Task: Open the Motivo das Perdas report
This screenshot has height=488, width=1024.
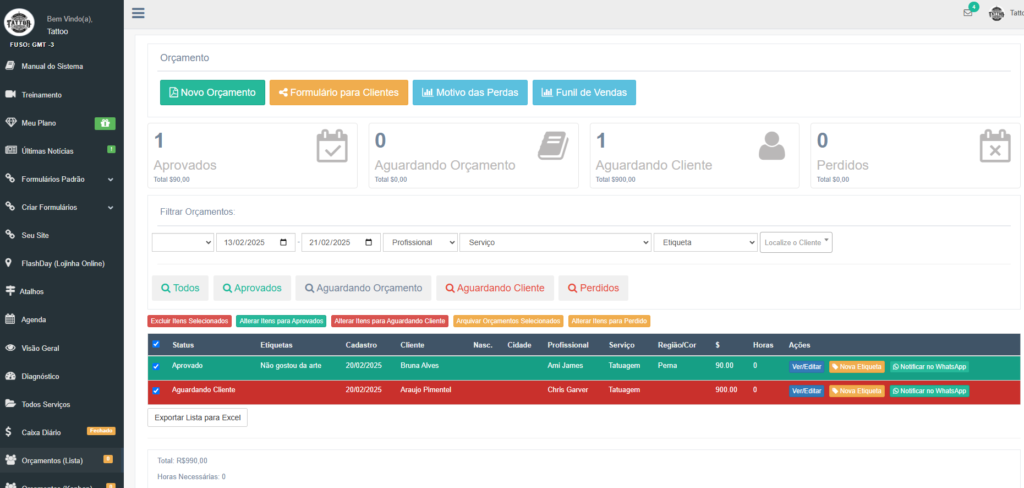Action: (x=470, y=93)
